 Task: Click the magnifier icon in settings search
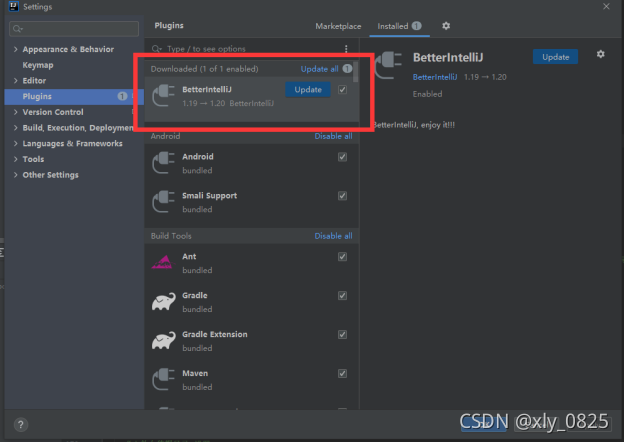coord(18,29)
